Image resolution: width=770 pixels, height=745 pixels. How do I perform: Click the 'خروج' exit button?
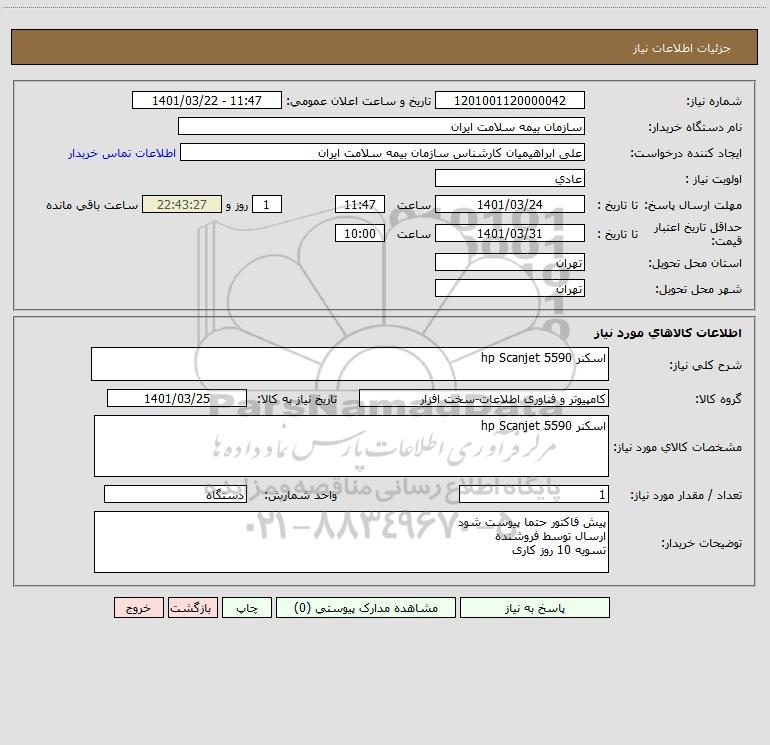click(138, 608)
